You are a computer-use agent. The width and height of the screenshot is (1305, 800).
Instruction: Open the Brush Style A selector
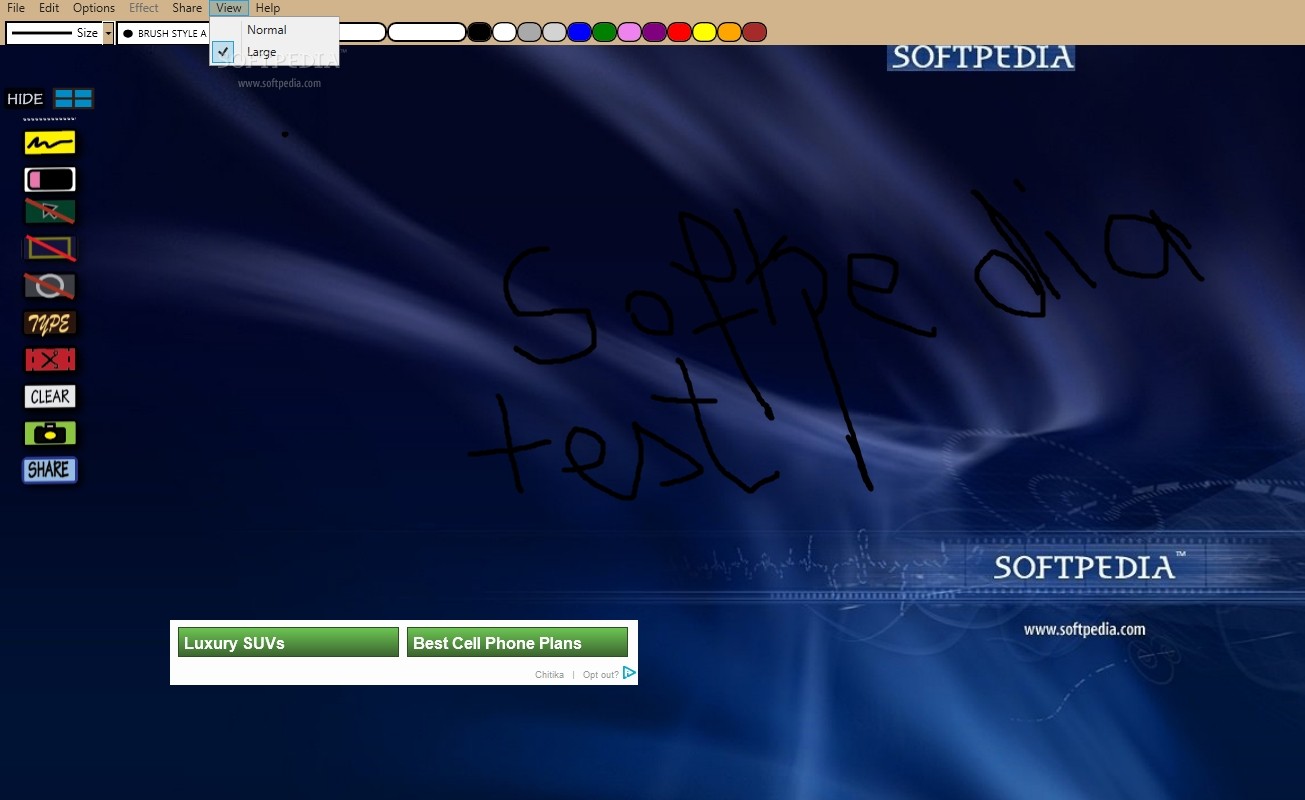click(163, 33)
